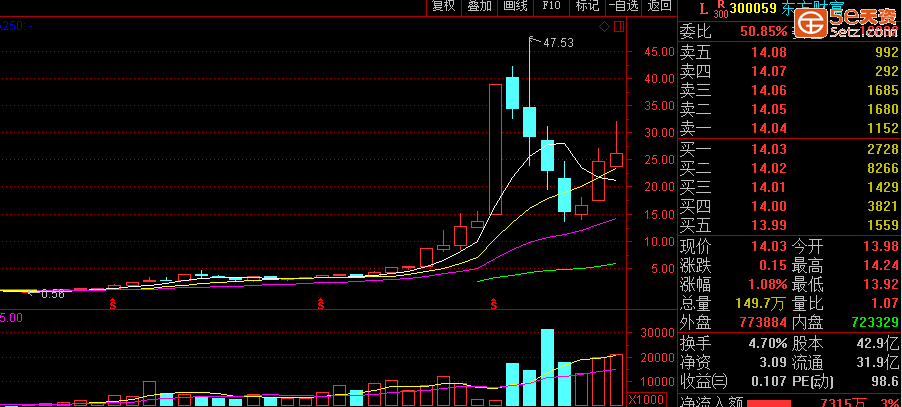Open the 叠加 overlay option

[x=480, y=6]
